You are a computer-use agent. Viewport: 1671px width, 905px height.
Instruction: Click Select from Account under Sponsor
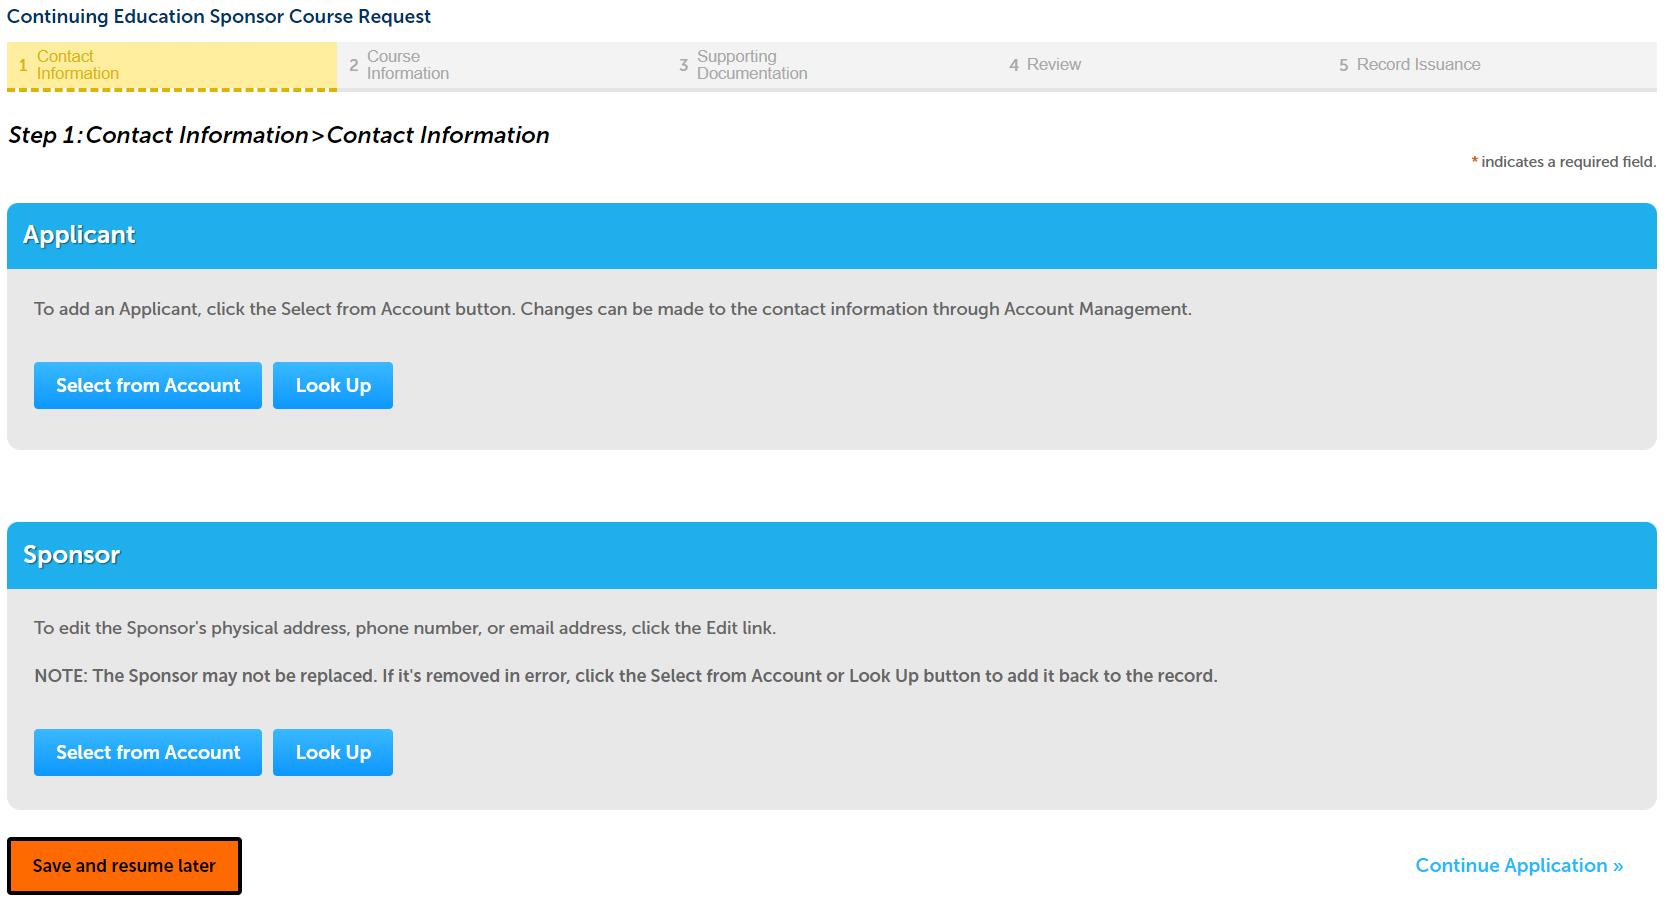(148, 752)
